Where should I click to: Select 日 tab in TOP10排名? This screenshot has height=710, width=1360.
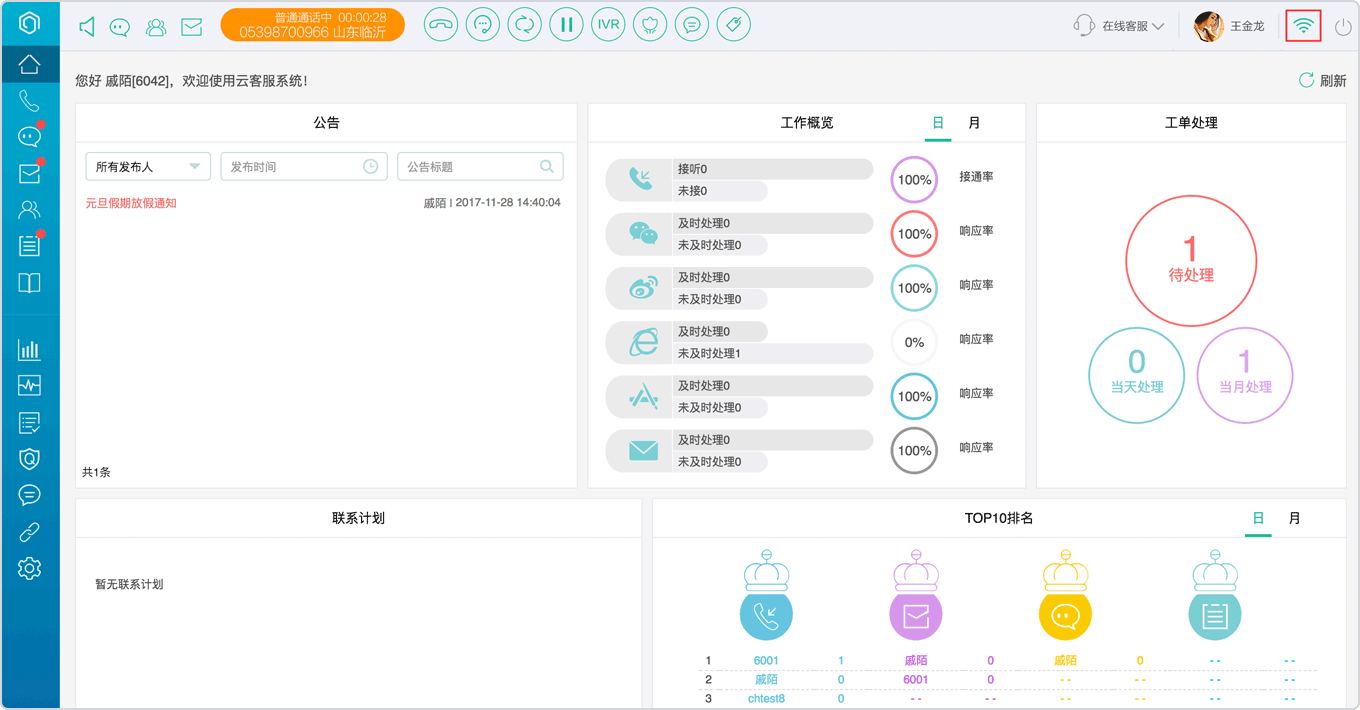tap(1258, 519)
